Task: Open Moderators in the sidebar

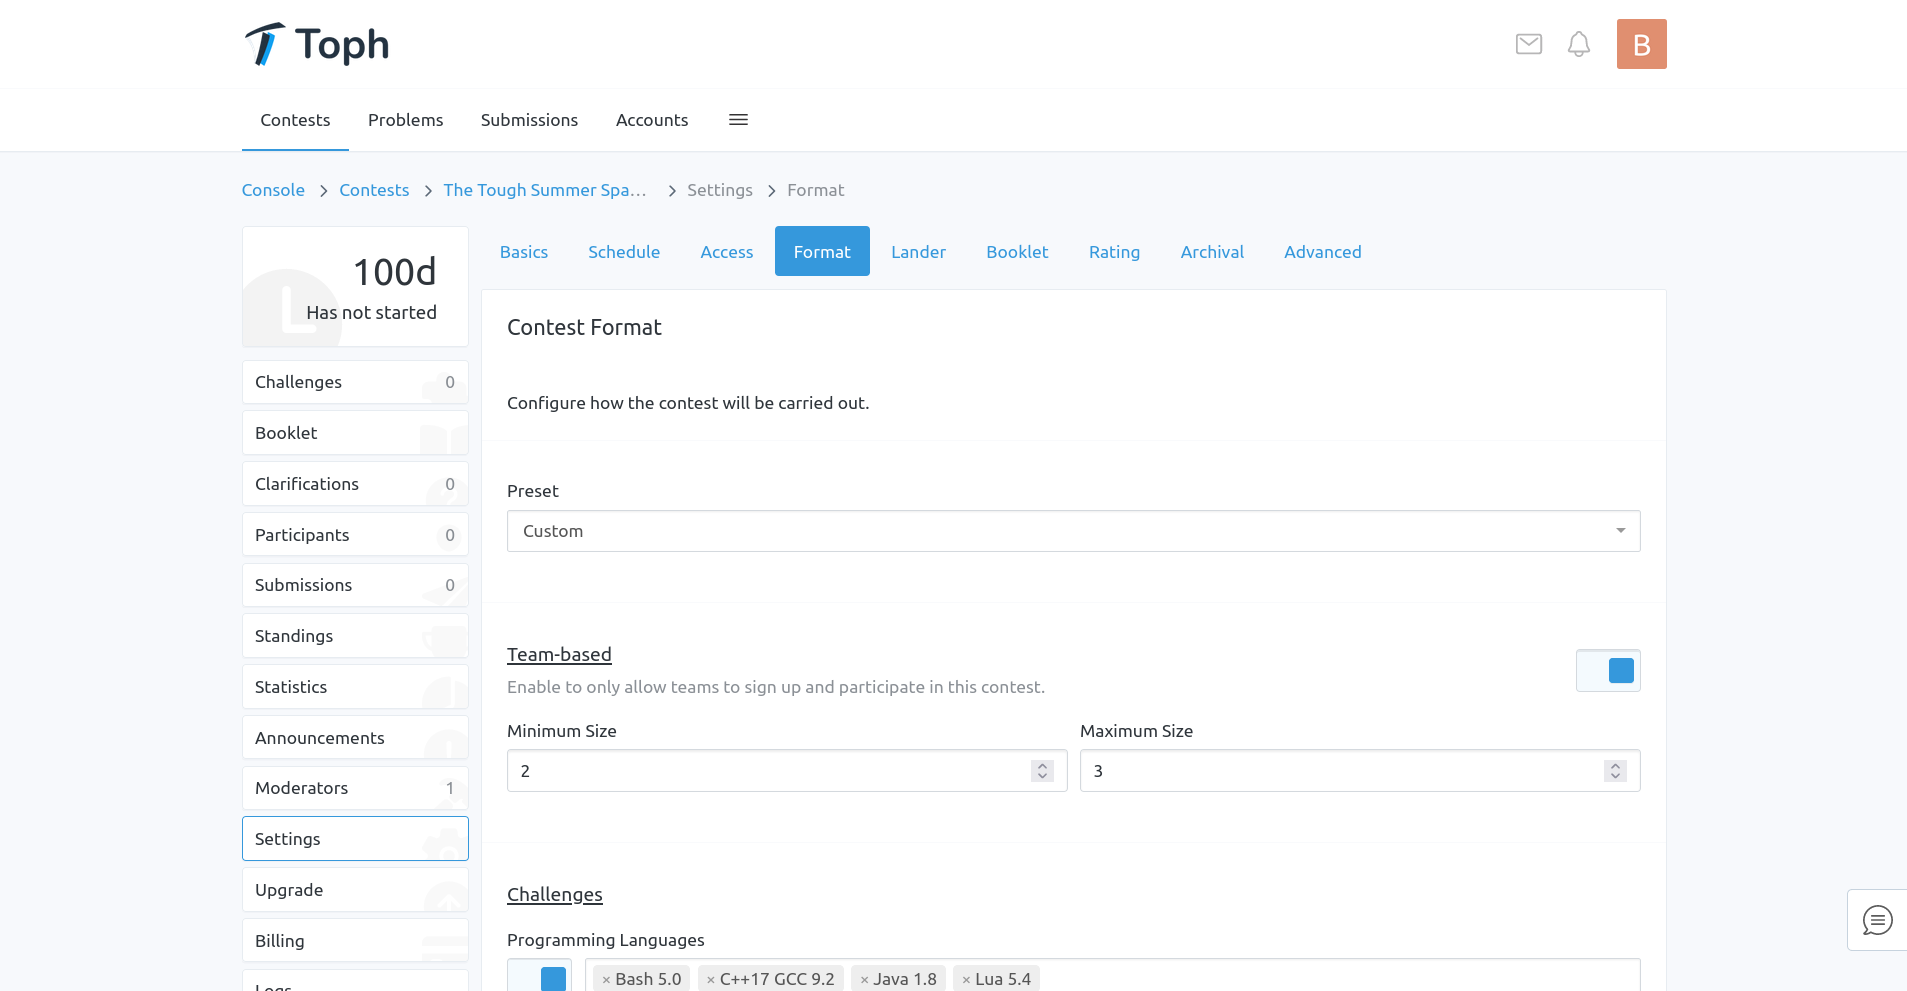Action: click(x=355, y=788)
